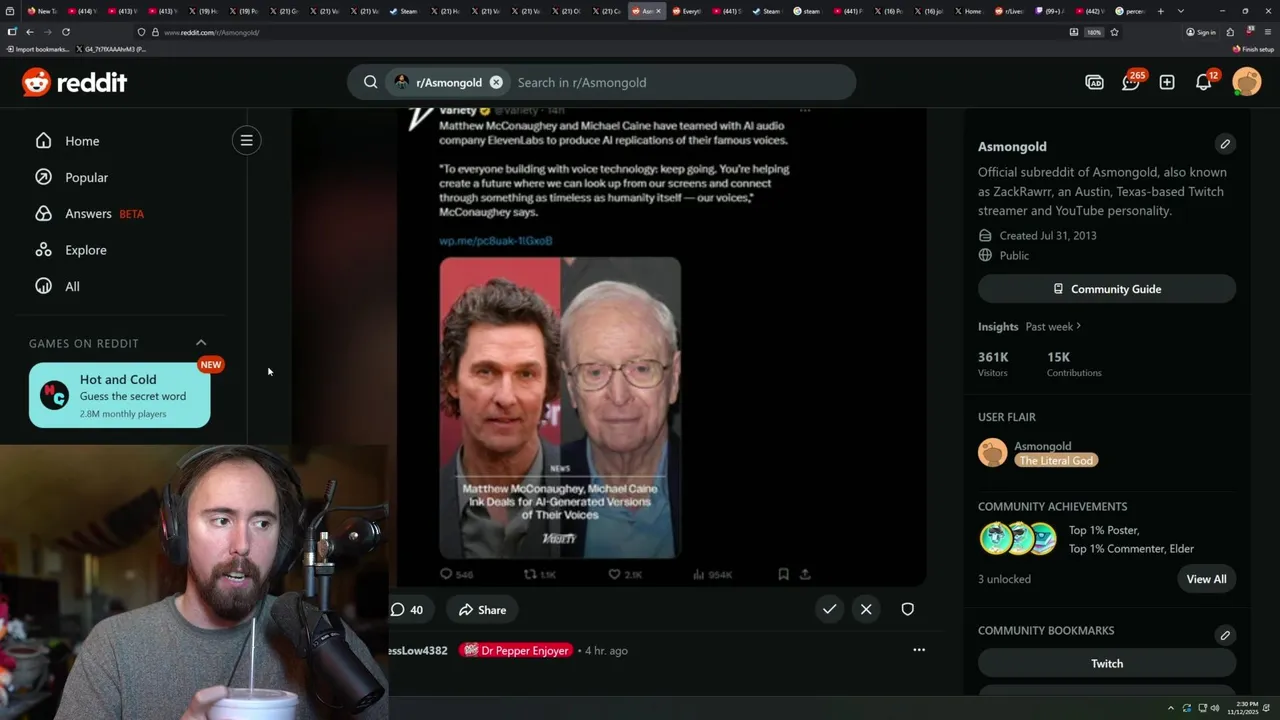Viewport: 1280px width, 720px height.
Task: Open the McConaughey and Caine image
Action: click(x=560, y=407)
